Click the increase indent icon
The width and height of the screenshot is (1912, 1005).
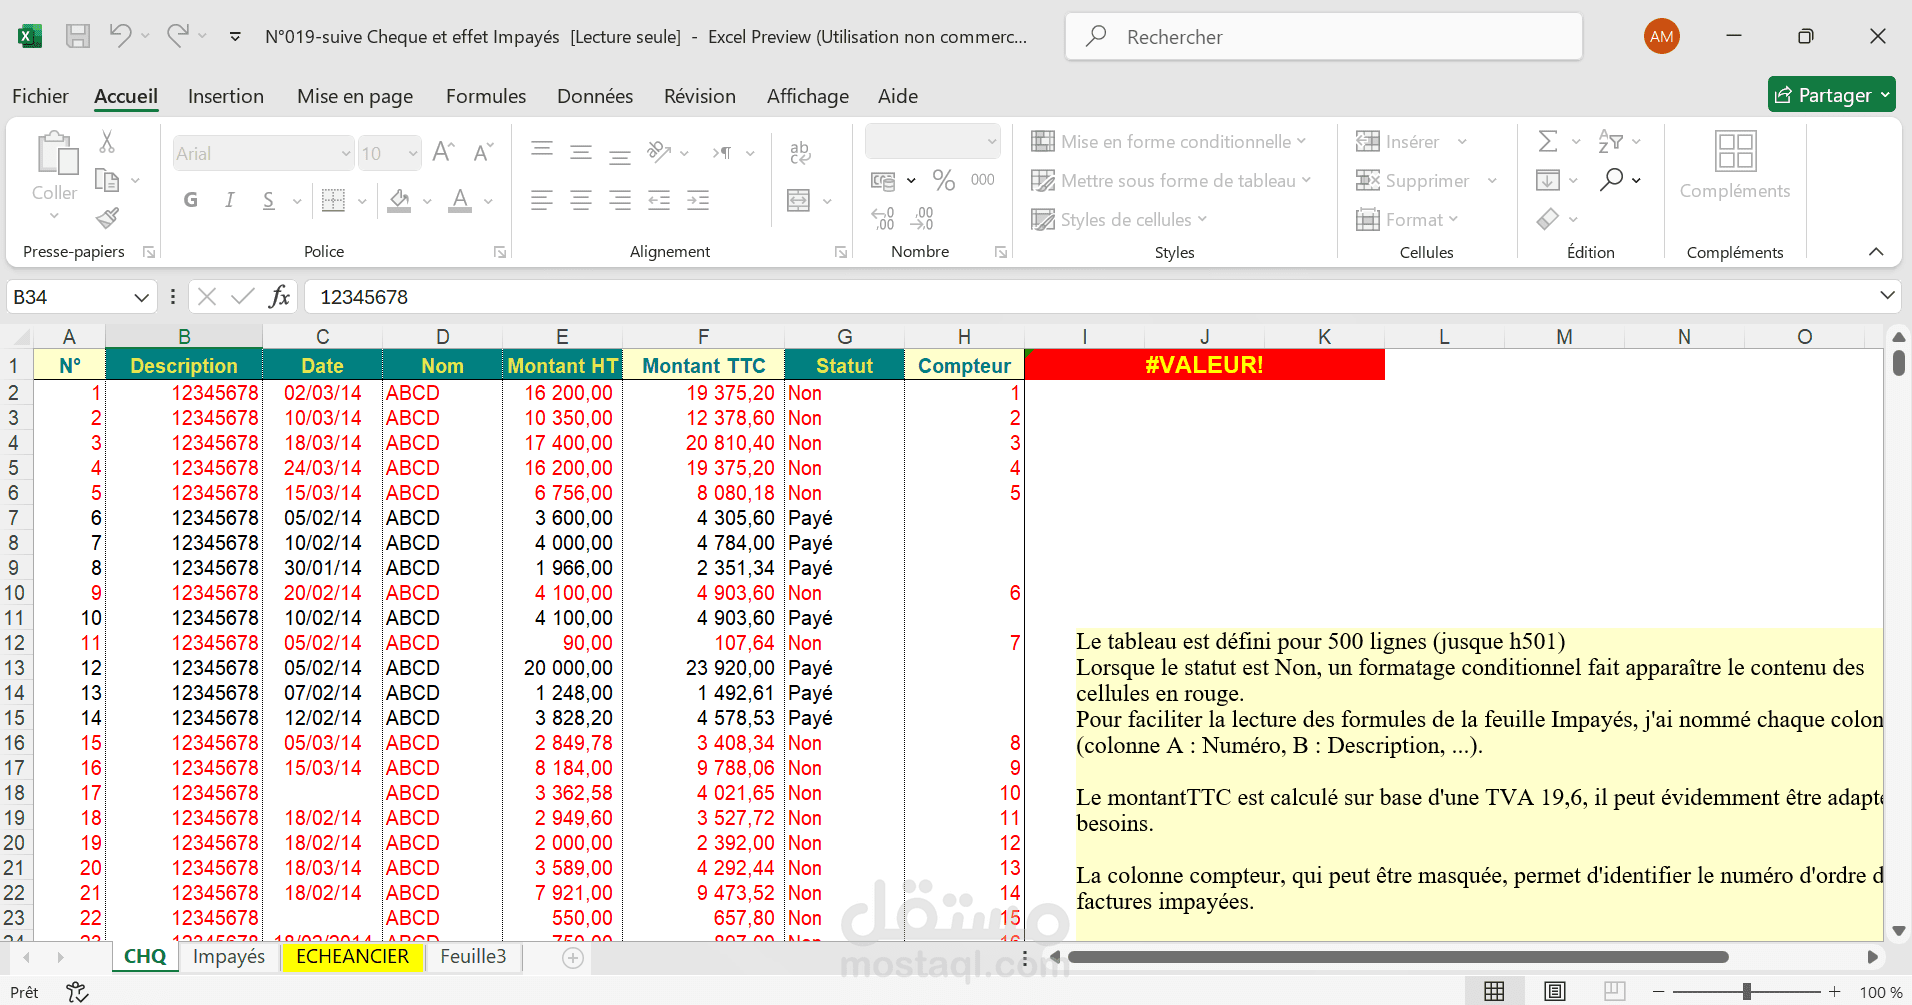coord(698,200)
